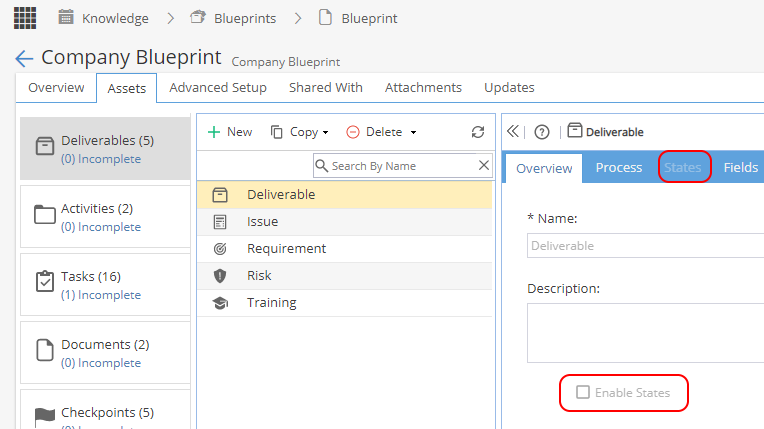
Task: Select the Assets tab
Action: coord(127,88)
